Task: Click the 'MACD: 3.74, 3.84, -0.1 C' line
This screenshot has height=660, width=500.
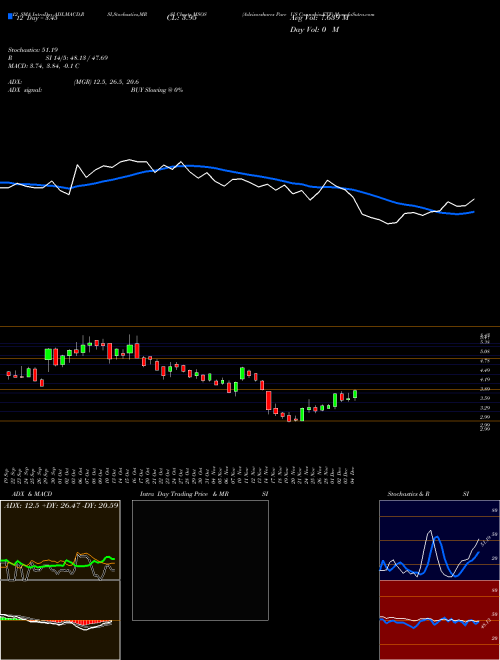Action: click(x=43, y=66)
